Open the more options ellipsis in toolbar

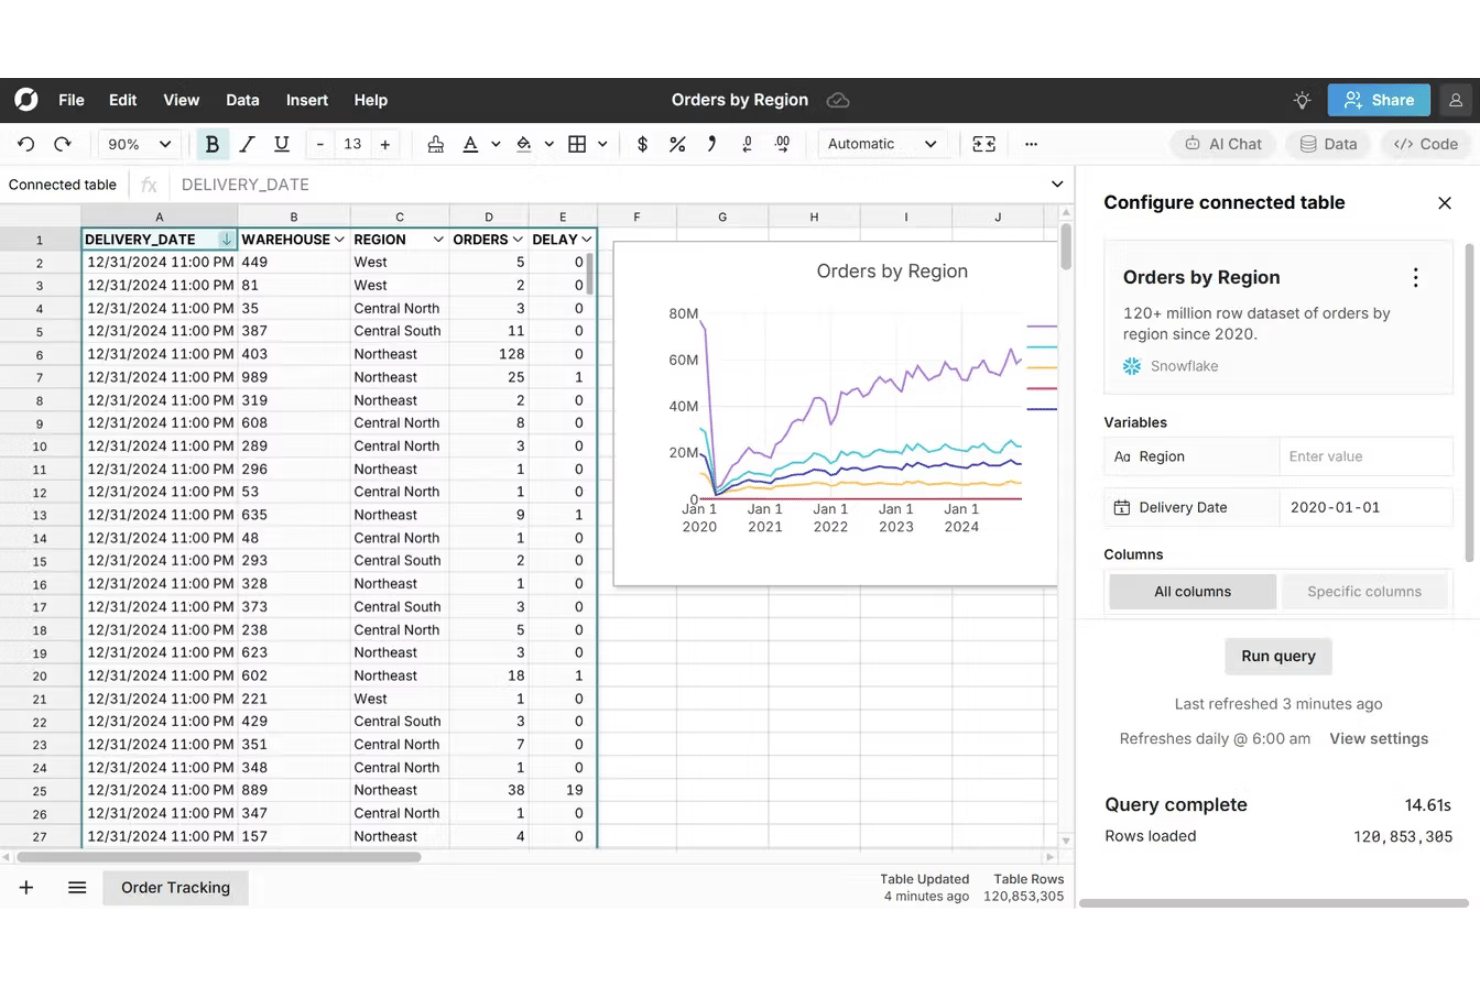tap(1031, 144)
